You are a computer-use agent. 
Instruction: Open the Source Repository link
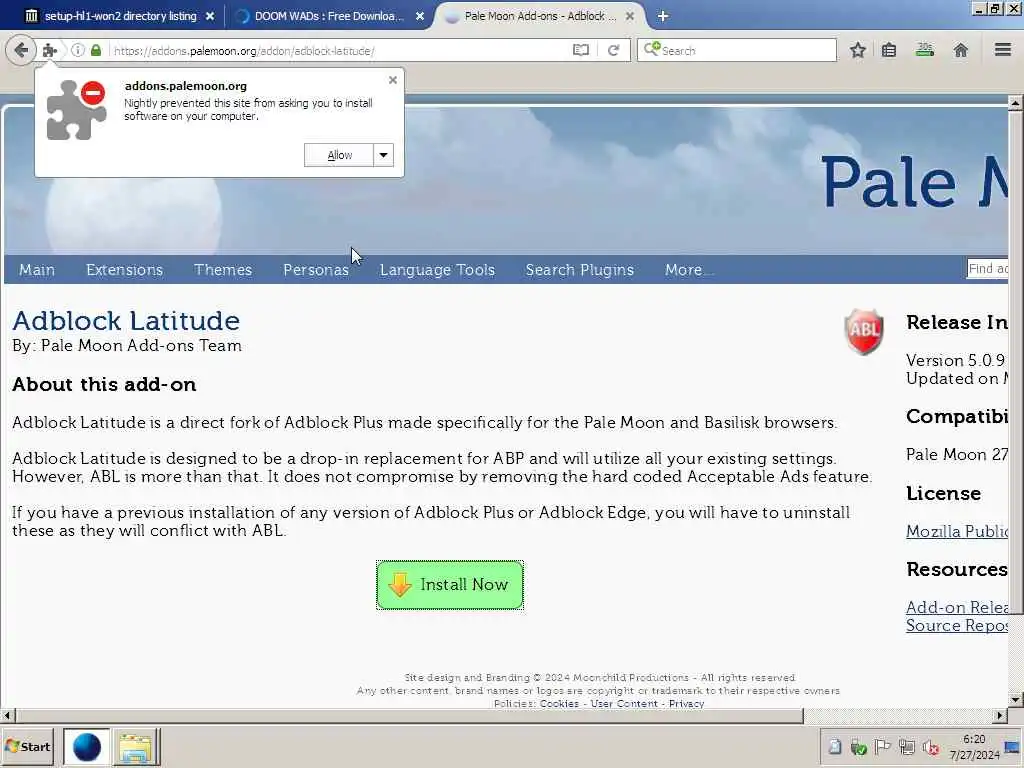click(957, 626)
